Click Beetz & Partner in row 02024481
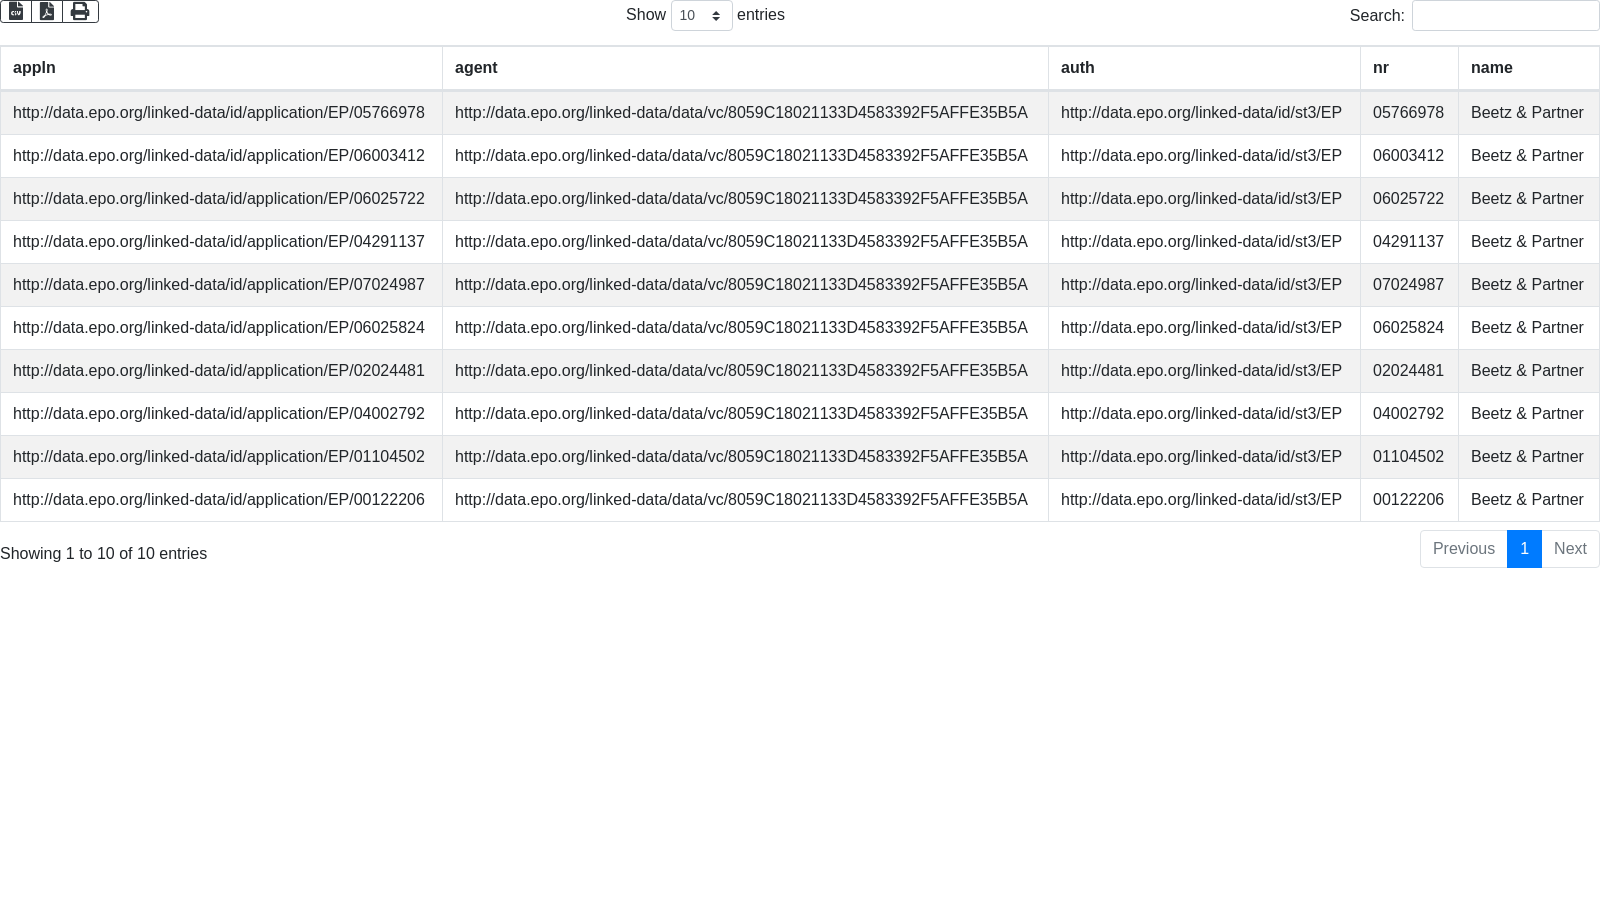 1527,371
